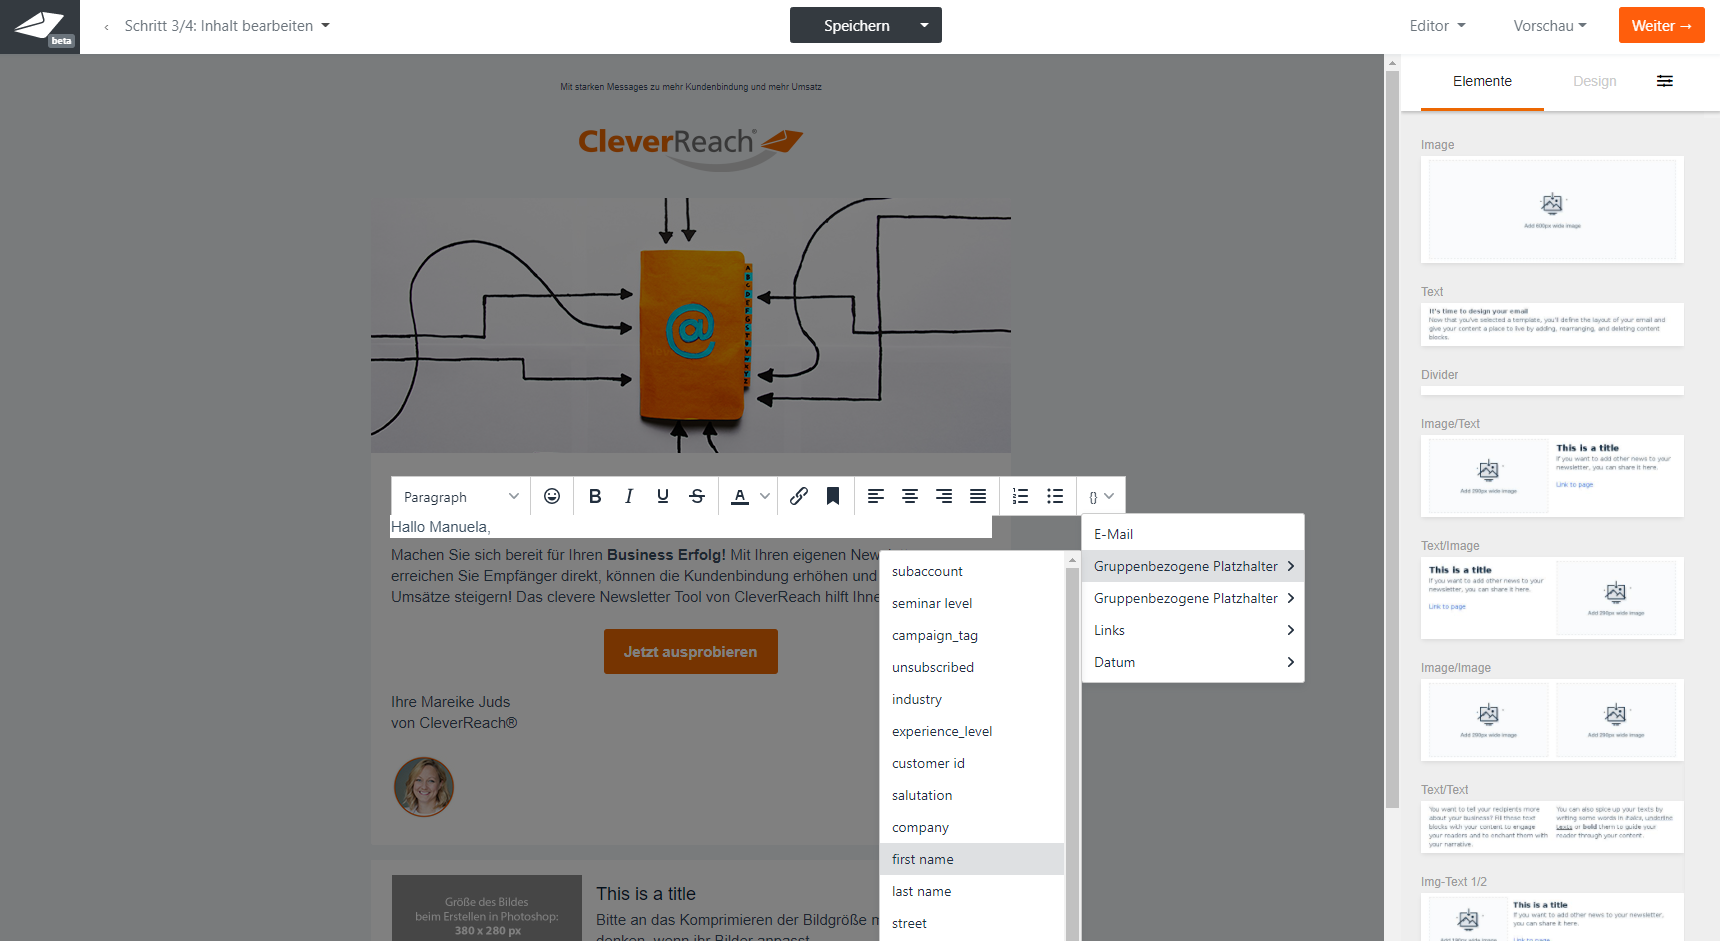The width and height of the screenshot is (1720, 941).
Task: Choose the unsubscribed placeholder
Action: 972,667
